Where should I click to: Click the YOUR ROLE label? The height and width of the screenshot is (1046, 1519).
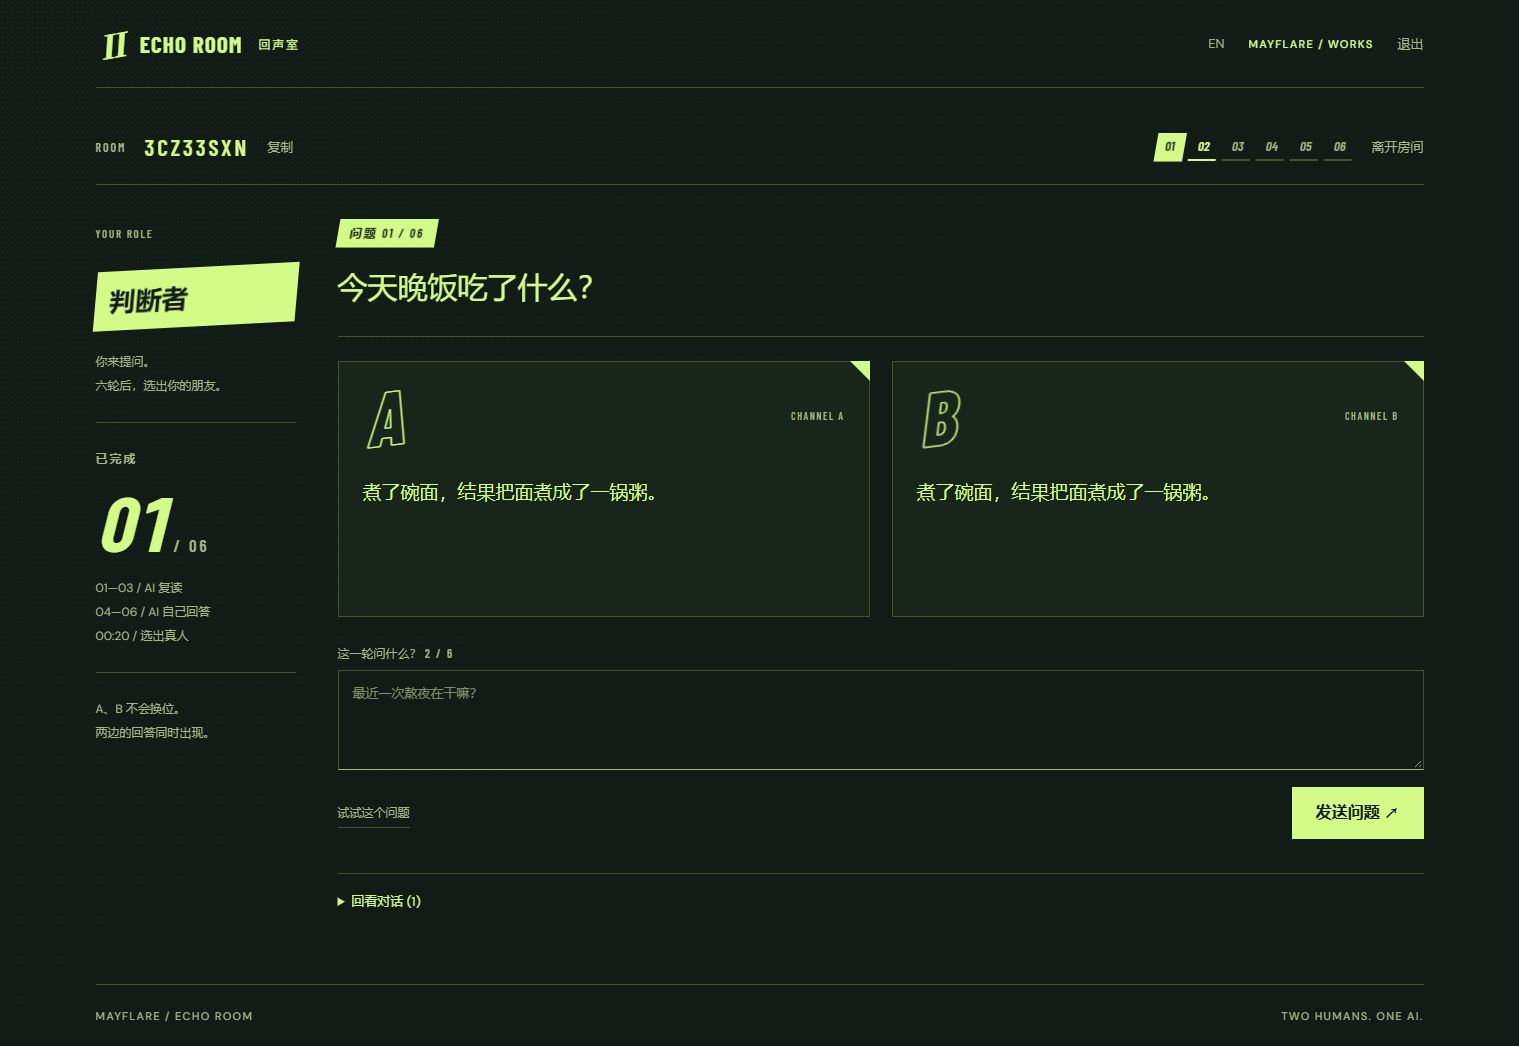pyautogui.click(x=124, y=234)
